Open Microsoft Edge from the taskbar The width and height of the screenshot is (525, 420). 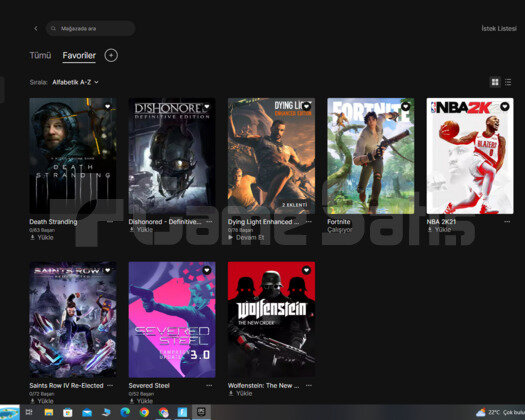point(125,412)
